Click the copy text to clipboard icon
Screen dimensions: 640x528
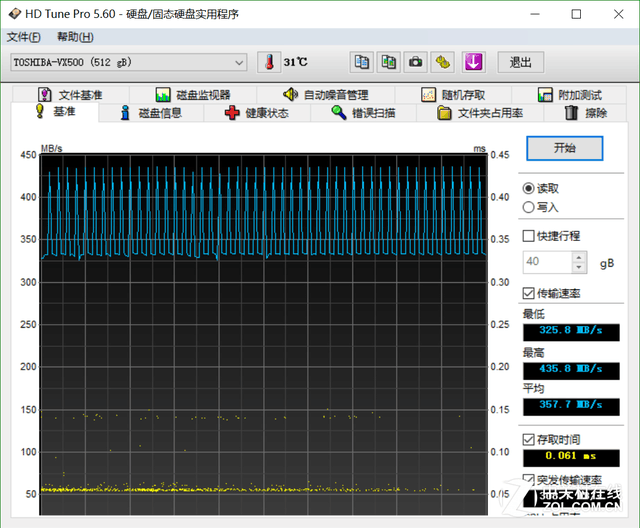point(361,62)
